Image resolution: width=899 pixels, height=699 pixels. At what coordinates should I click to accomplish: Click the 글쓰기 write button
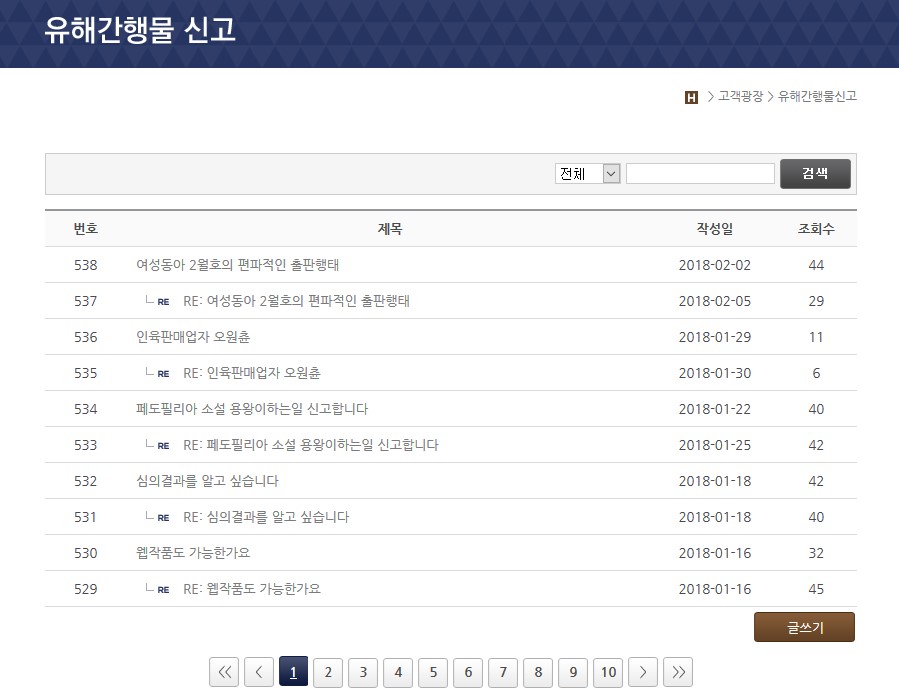[x=804, y=627]
